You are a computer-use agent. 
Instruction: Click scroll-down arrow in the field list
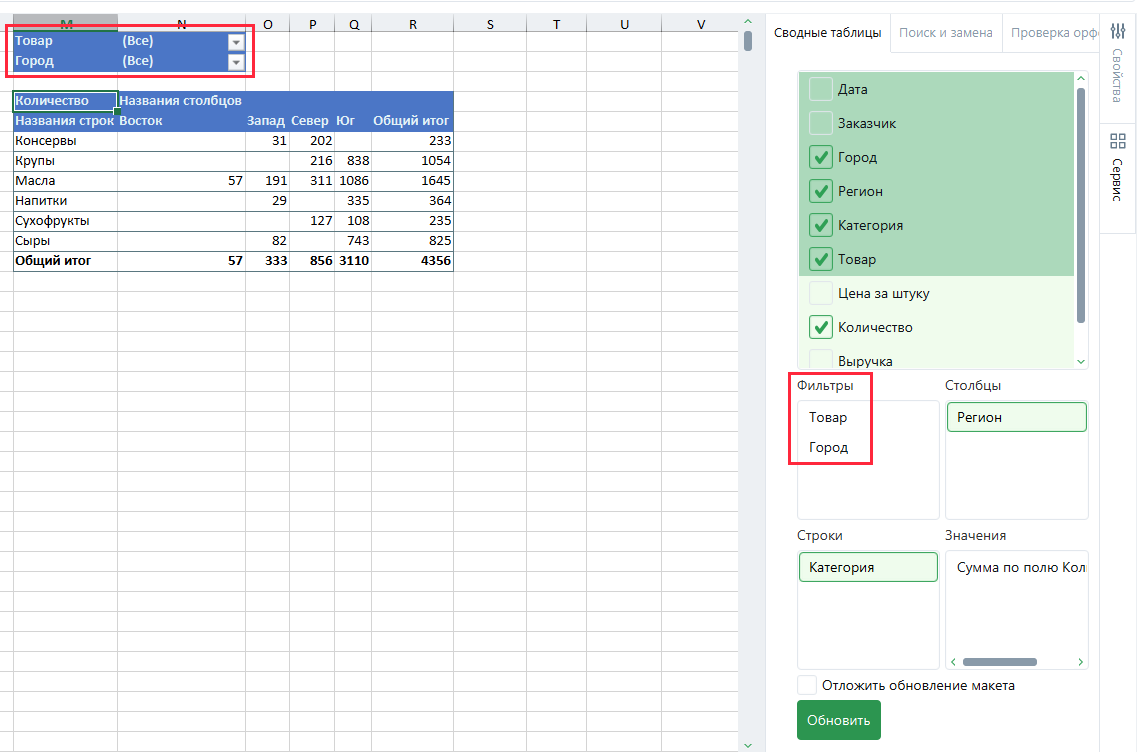pyautogui.click(x=1080, y=361)
